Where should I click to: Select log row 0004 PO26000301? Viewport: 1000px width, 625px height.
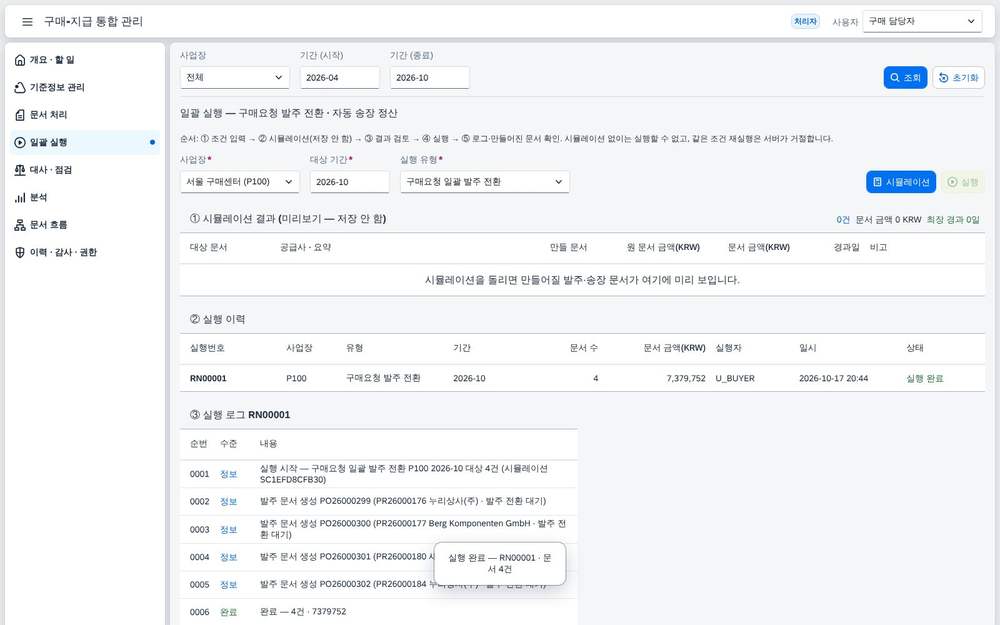pos(379,557)
